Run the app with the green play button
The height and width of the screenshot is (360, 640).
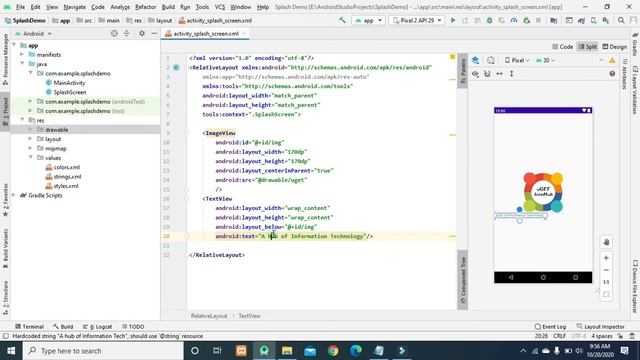(453, 20)
